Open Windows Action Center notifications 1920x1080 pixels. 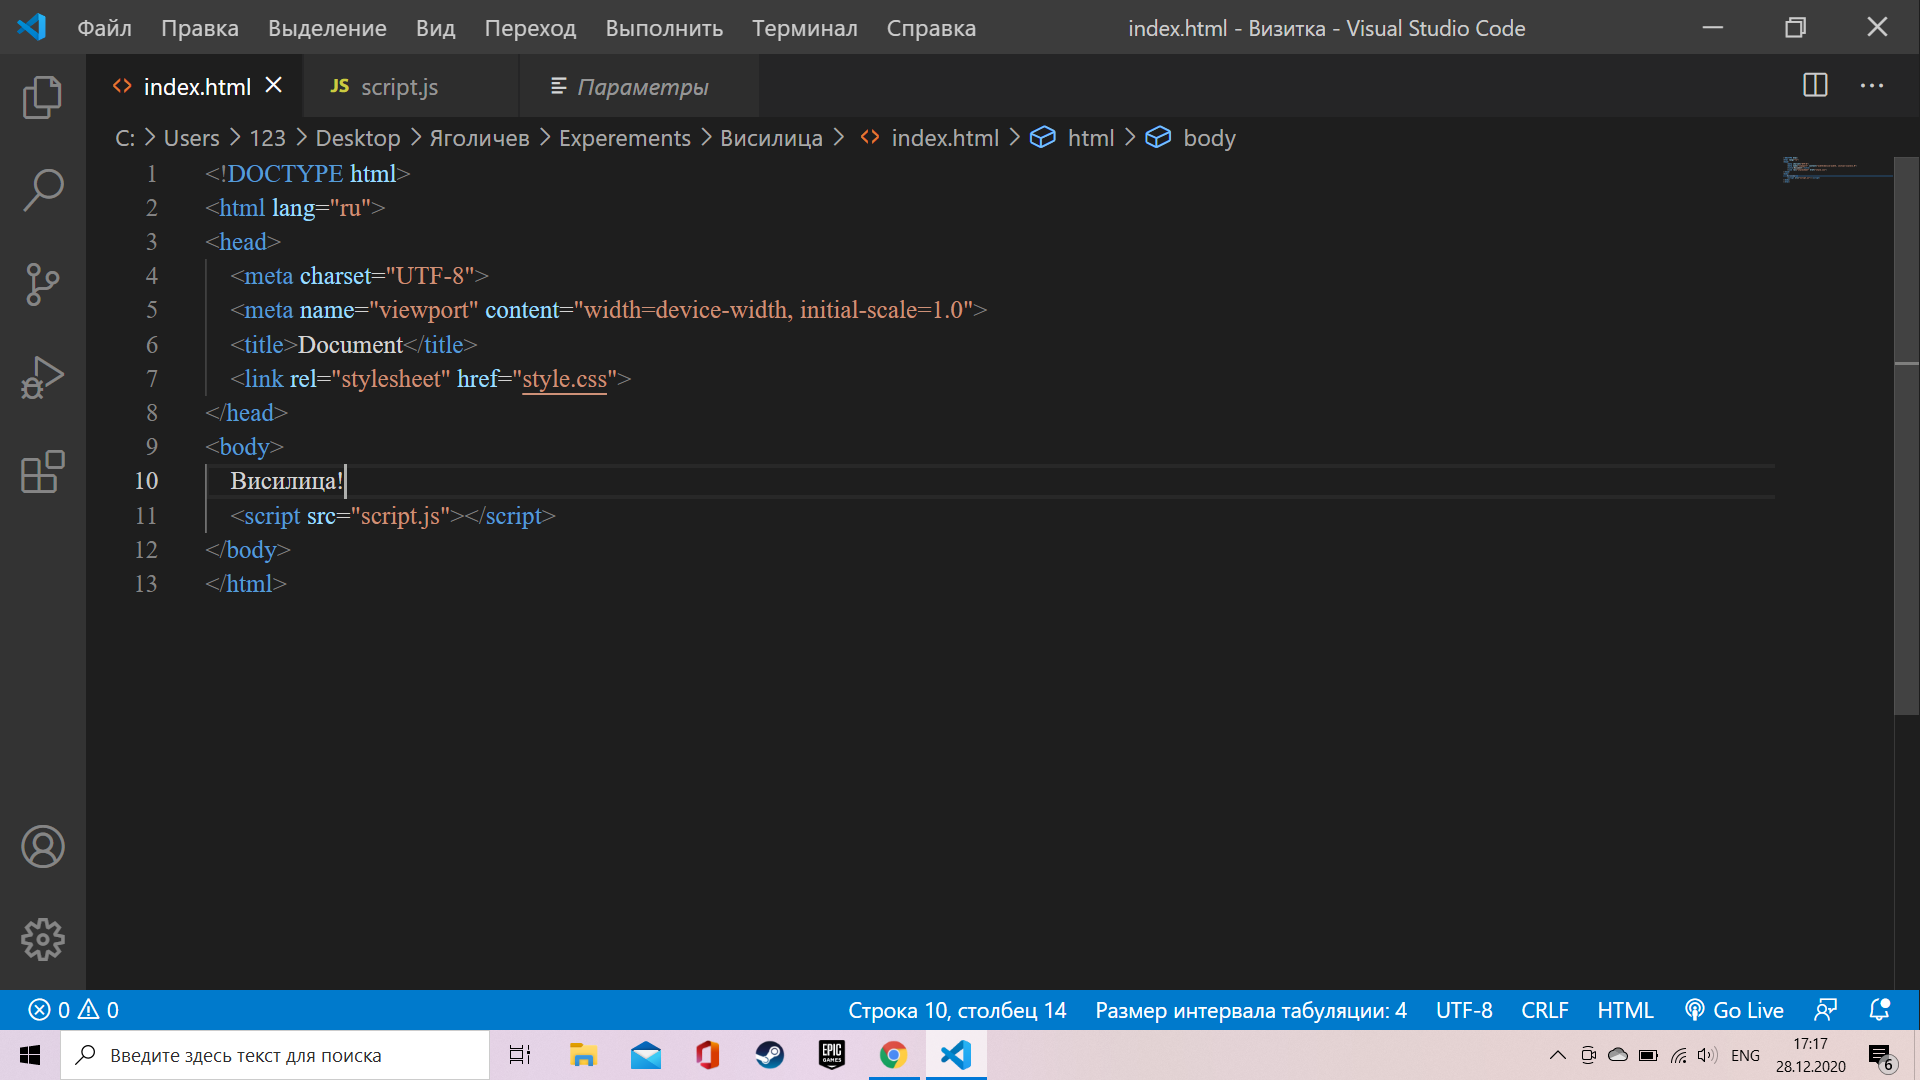click(1881, 1056)
